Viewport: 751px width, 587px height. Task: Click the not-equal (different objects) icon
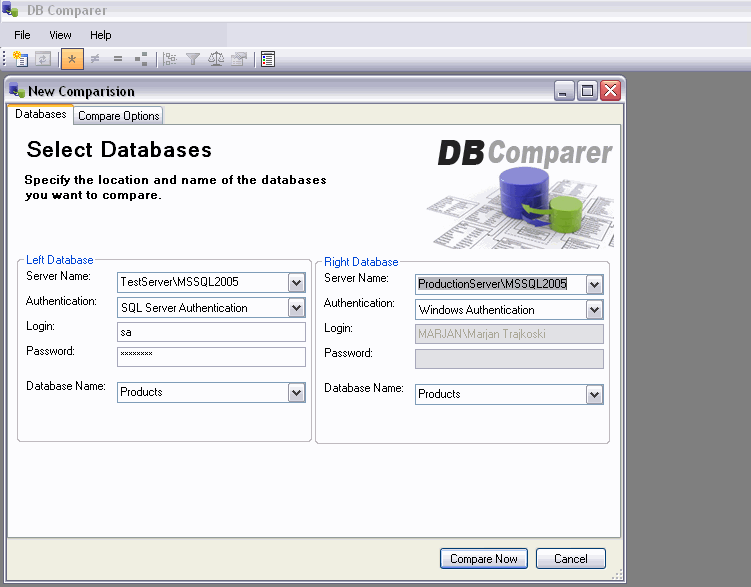[x=95, y=59]
